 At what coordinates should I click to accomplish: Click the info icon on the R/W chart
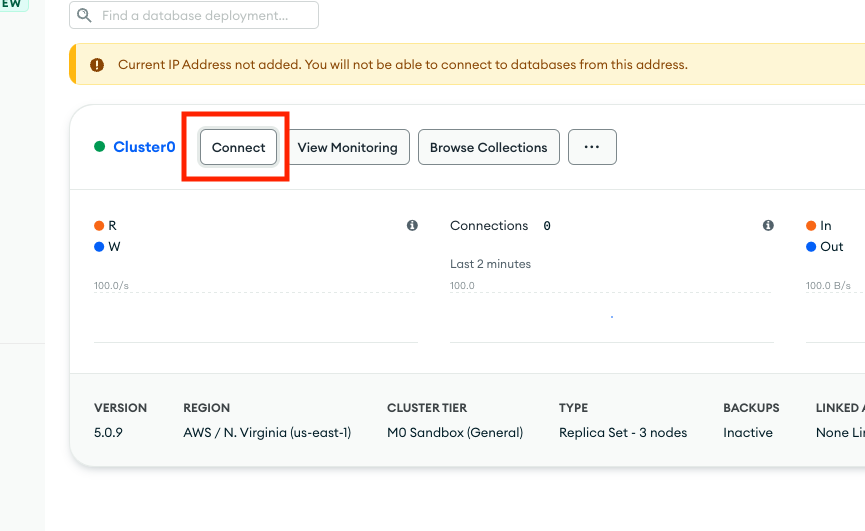(x=412, y=226)
